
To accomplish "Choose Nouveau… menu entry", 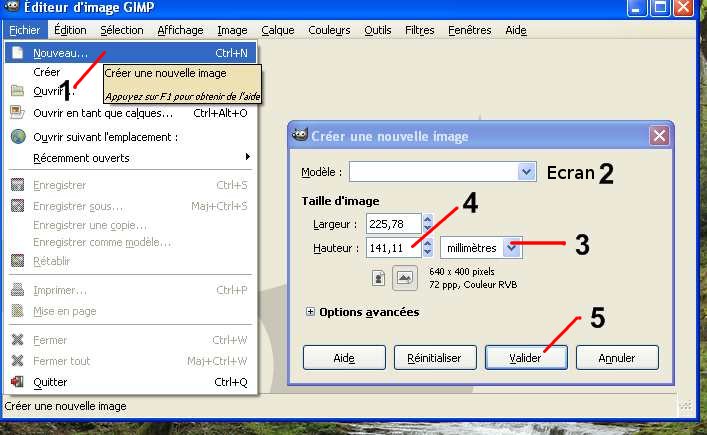I will click(x=131, y=53).
